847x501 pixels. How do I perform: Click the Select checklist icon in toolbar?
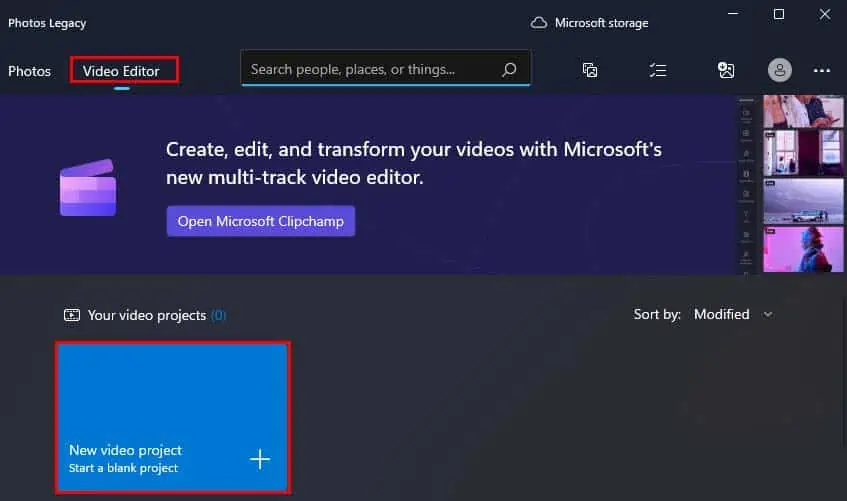(x=658, y=70)
